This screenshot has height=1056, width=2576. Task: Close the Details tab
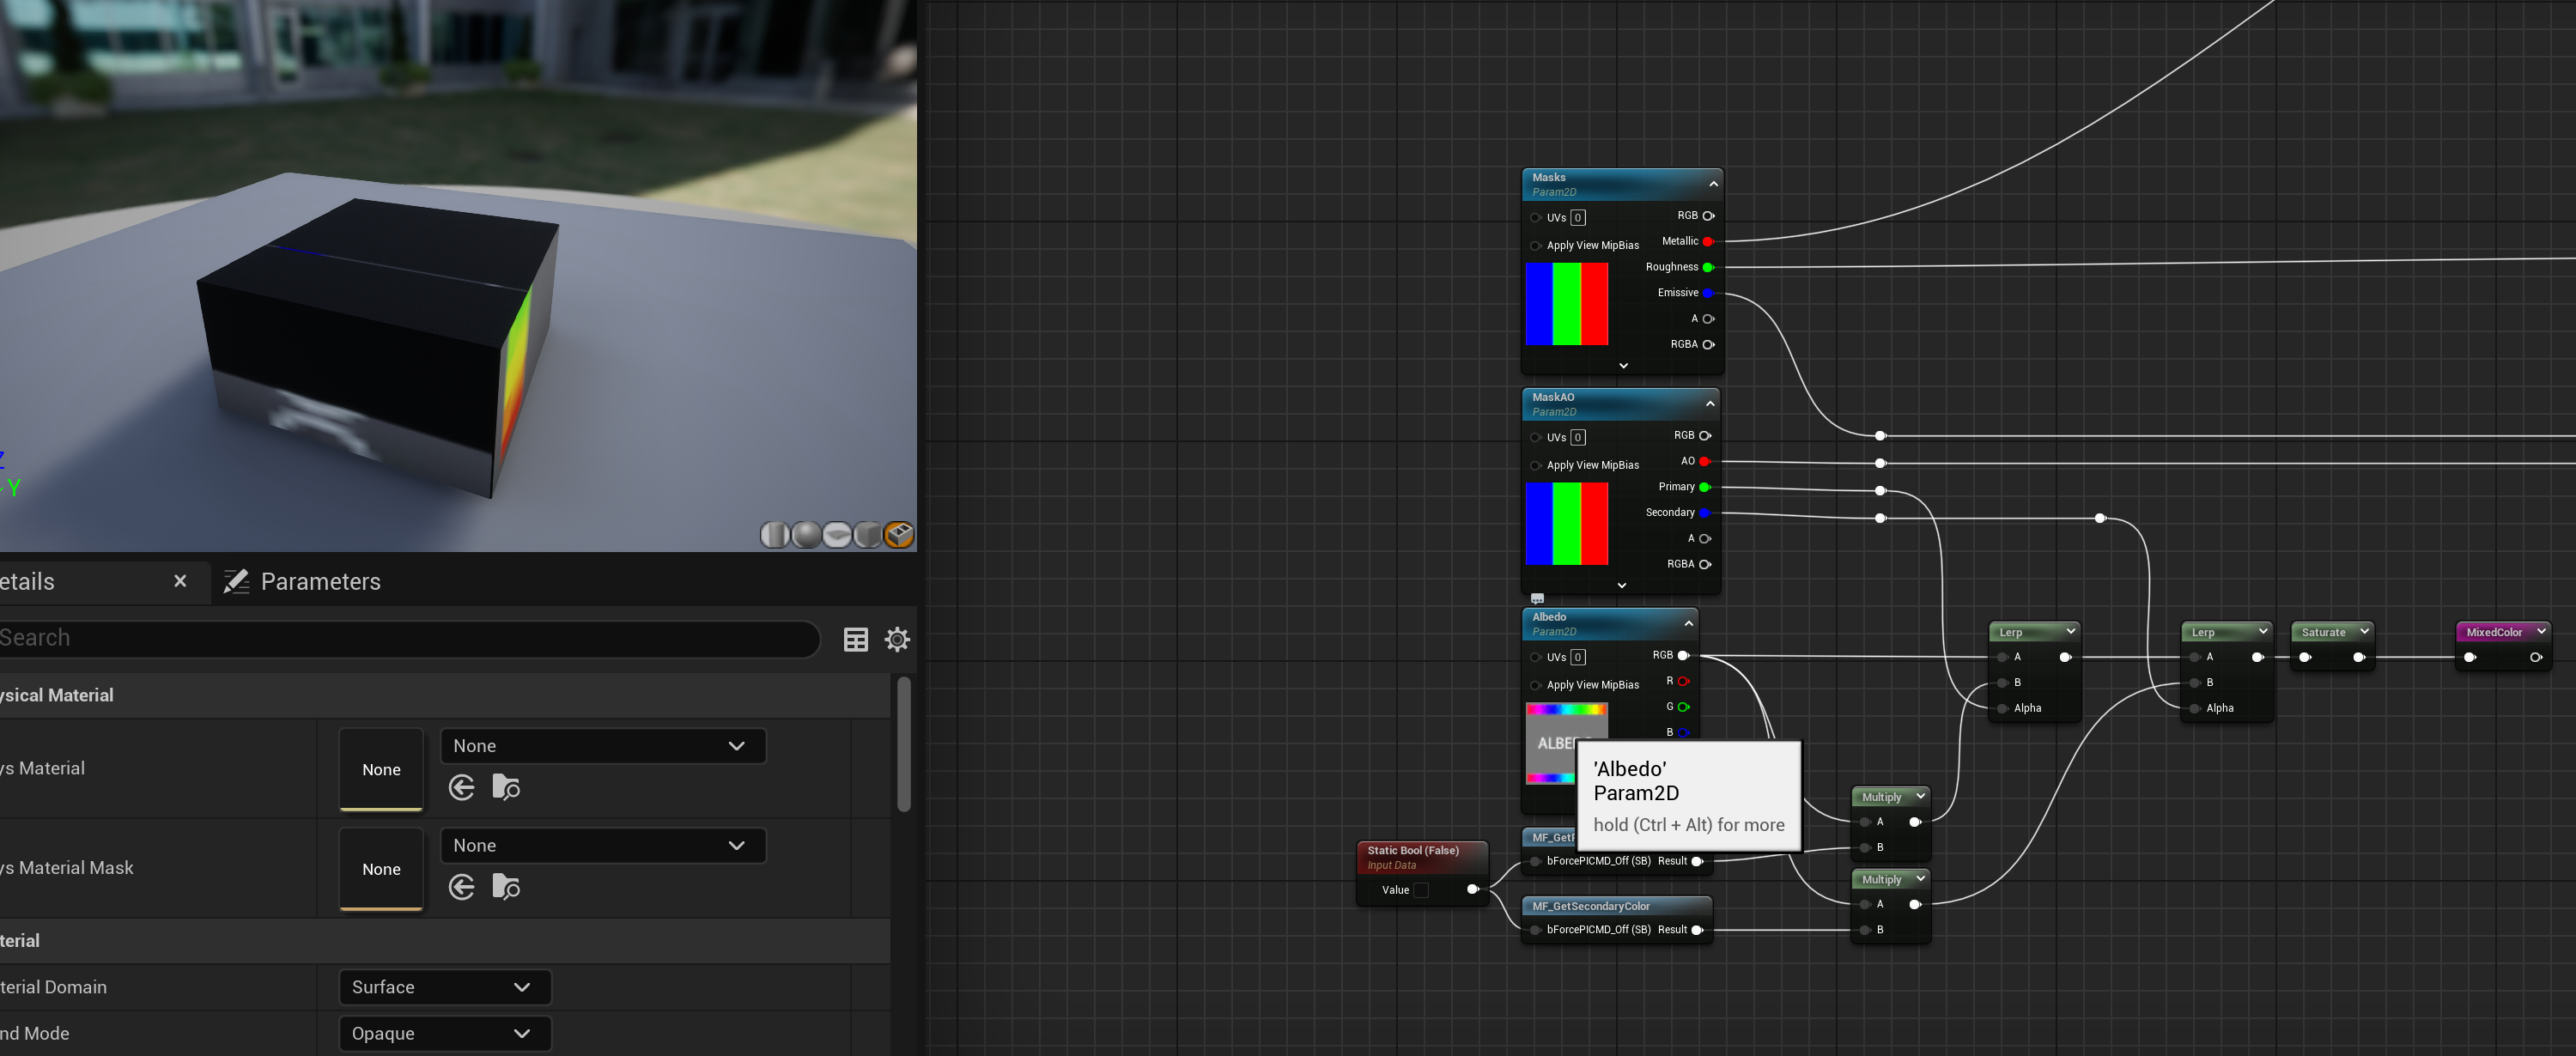coord(180,581)
